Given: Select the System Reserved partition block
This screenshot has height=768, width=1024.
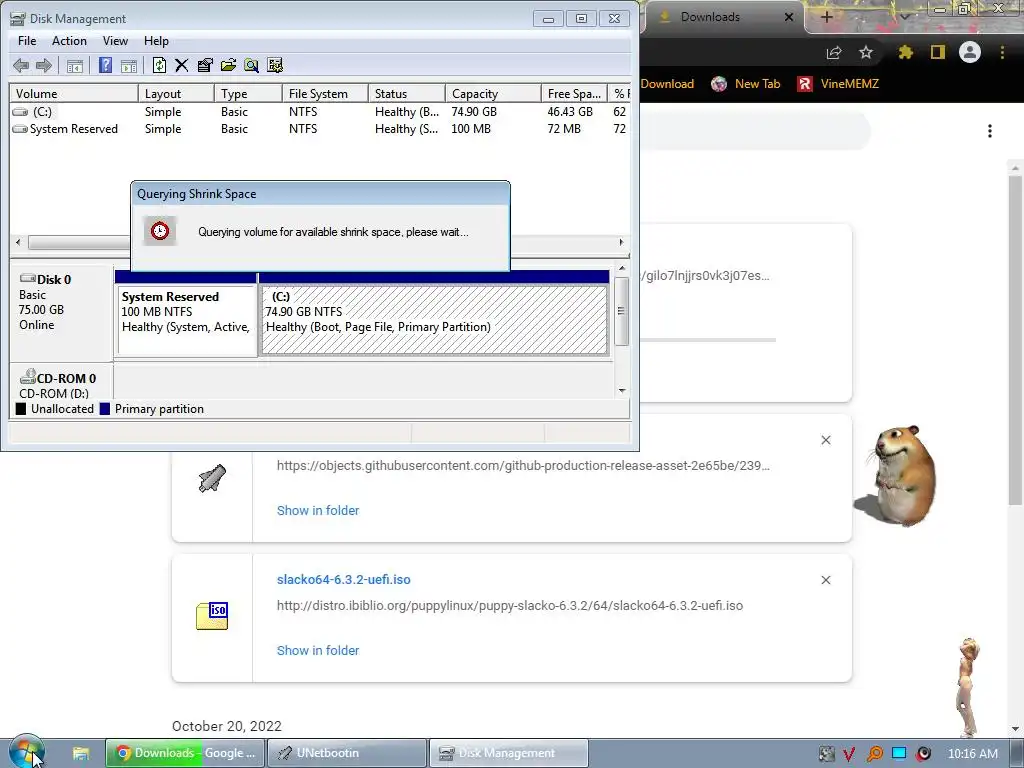Looking at the screenshot, I should pos(186,313).
